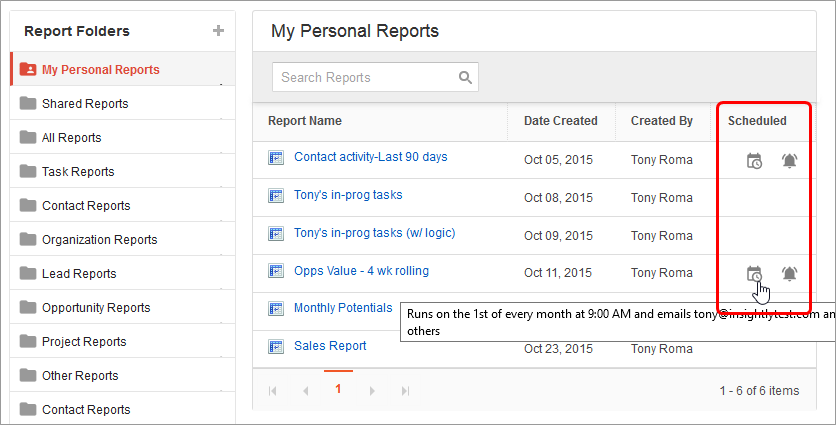The image size is (836, 425).
Task: Open Shared Reports folder
Action: pyautogui.click(x=123, y=103)
